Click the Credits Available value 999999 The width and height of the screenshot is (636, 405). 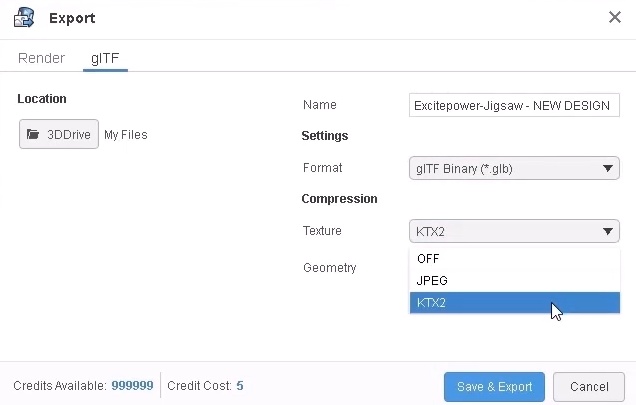132,386
